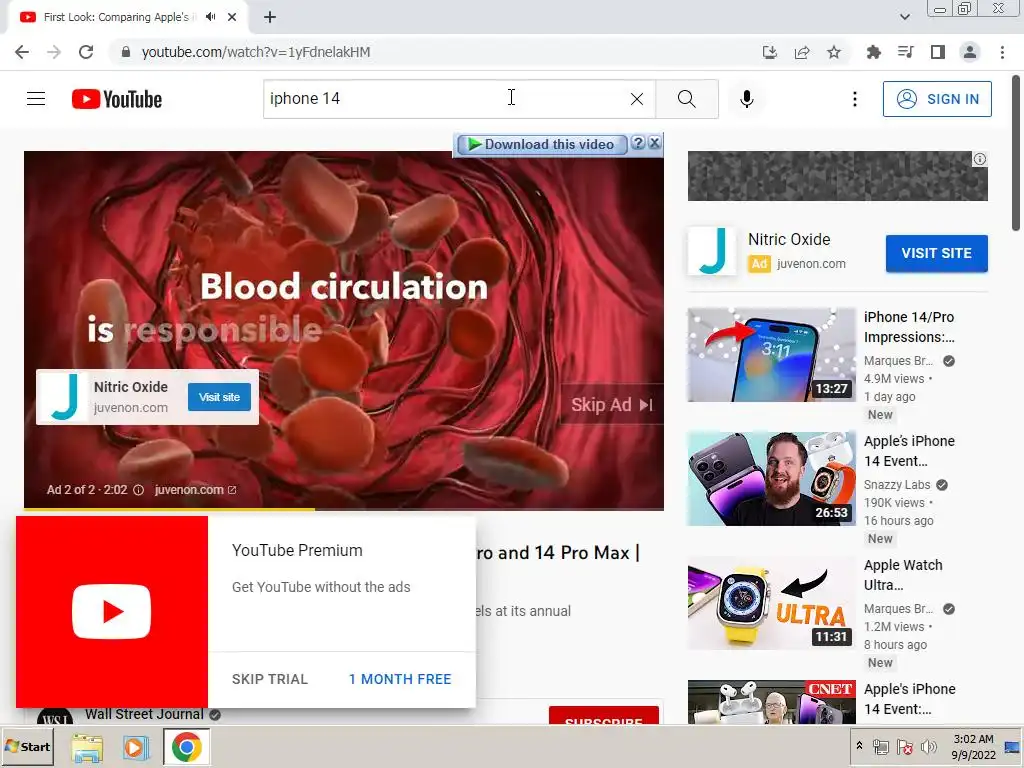Share this page icon in address bar
Screen dimensions: 1024x768
[802, 52]
